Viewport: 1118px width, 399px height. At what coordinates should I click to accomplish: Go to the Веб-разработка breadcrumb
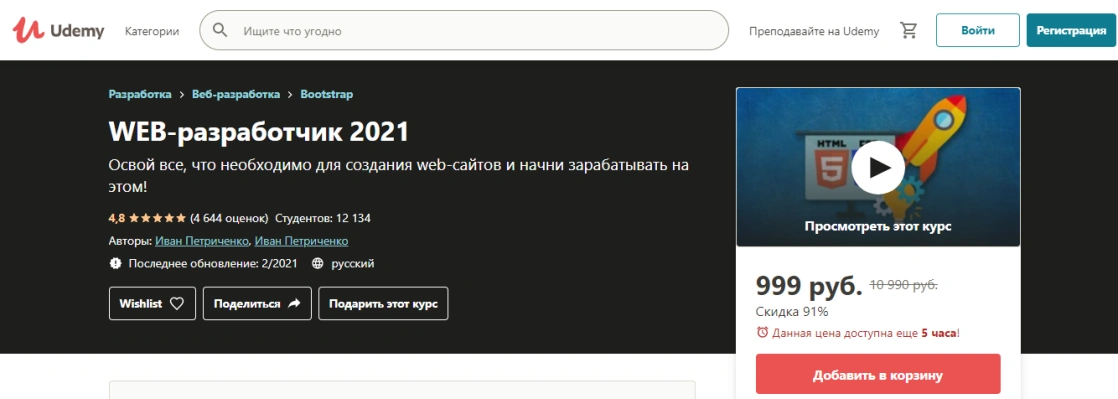tap(236, 94)
